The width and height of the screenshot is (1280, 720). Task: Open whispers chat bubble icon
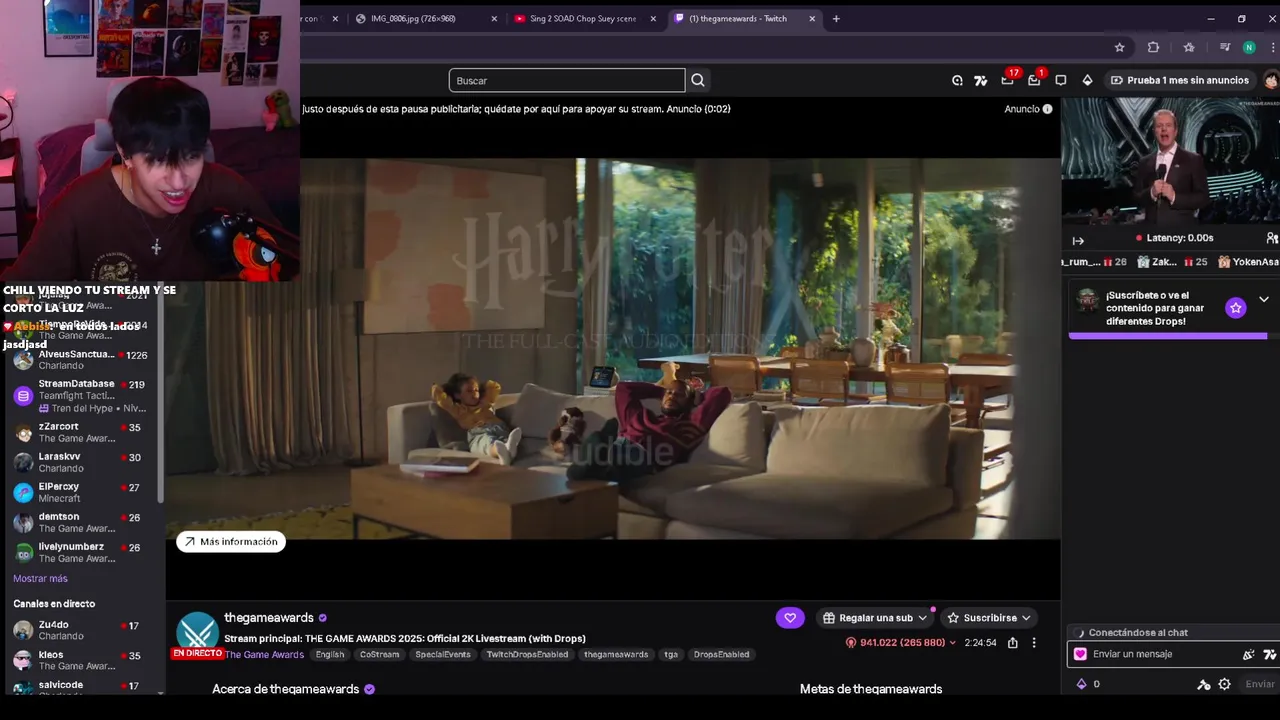(x=1061, y=80)
